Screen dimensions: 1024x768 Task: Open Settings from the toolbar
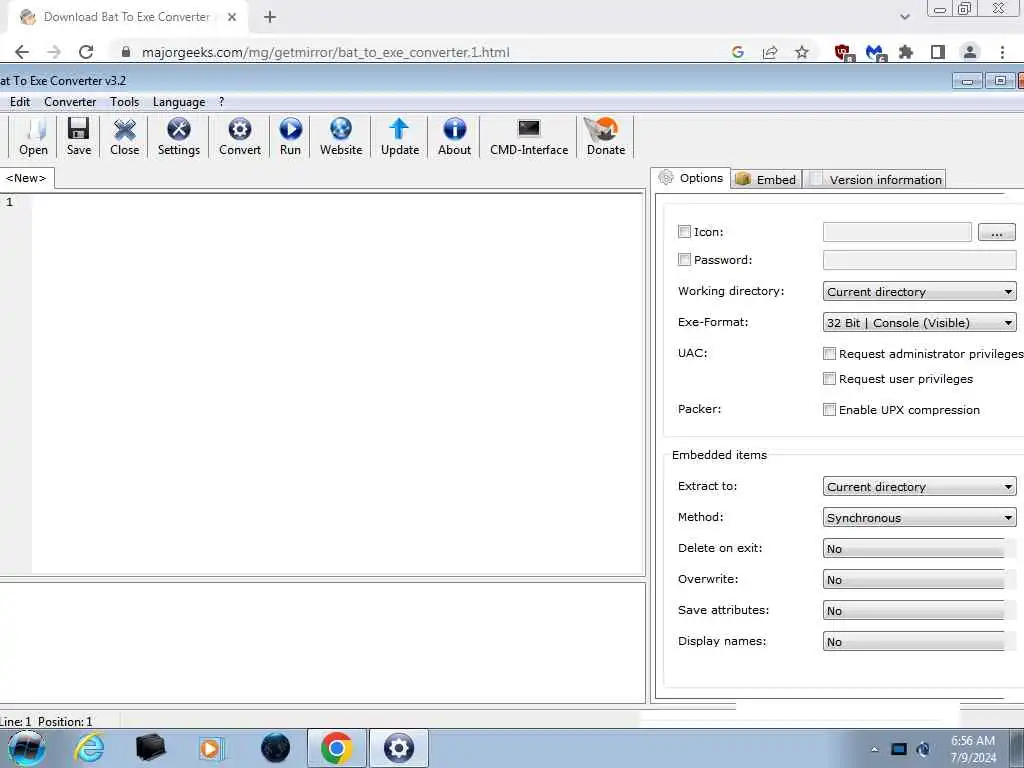click(x=178, y=136)
